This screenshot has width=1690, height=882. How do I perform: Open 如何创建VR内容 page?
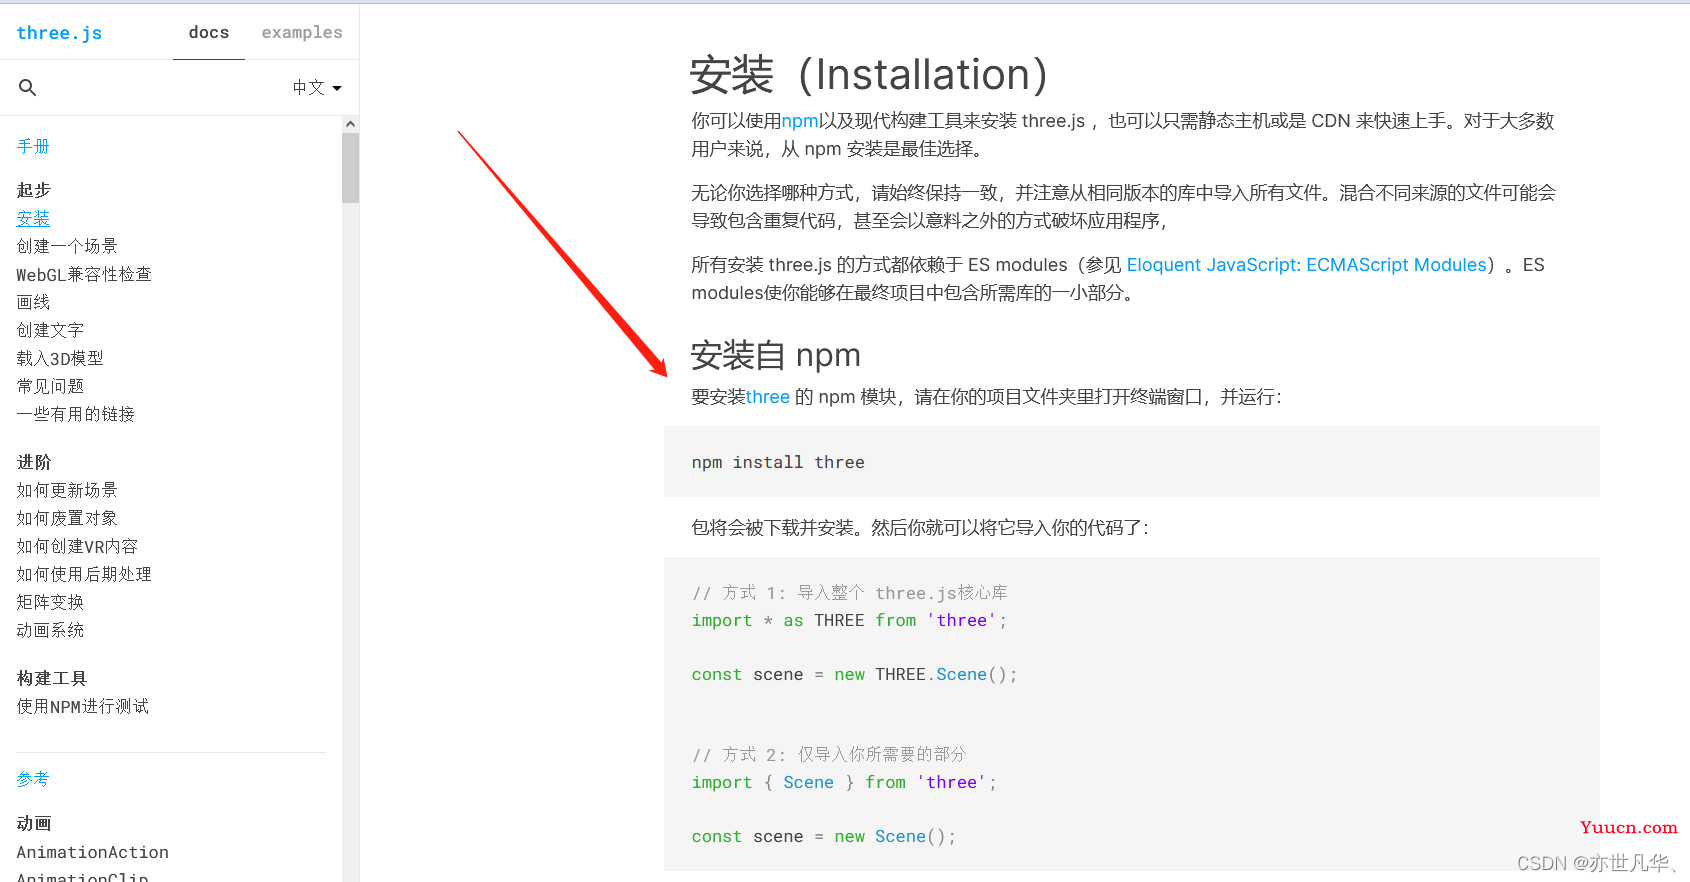[77, 546]
